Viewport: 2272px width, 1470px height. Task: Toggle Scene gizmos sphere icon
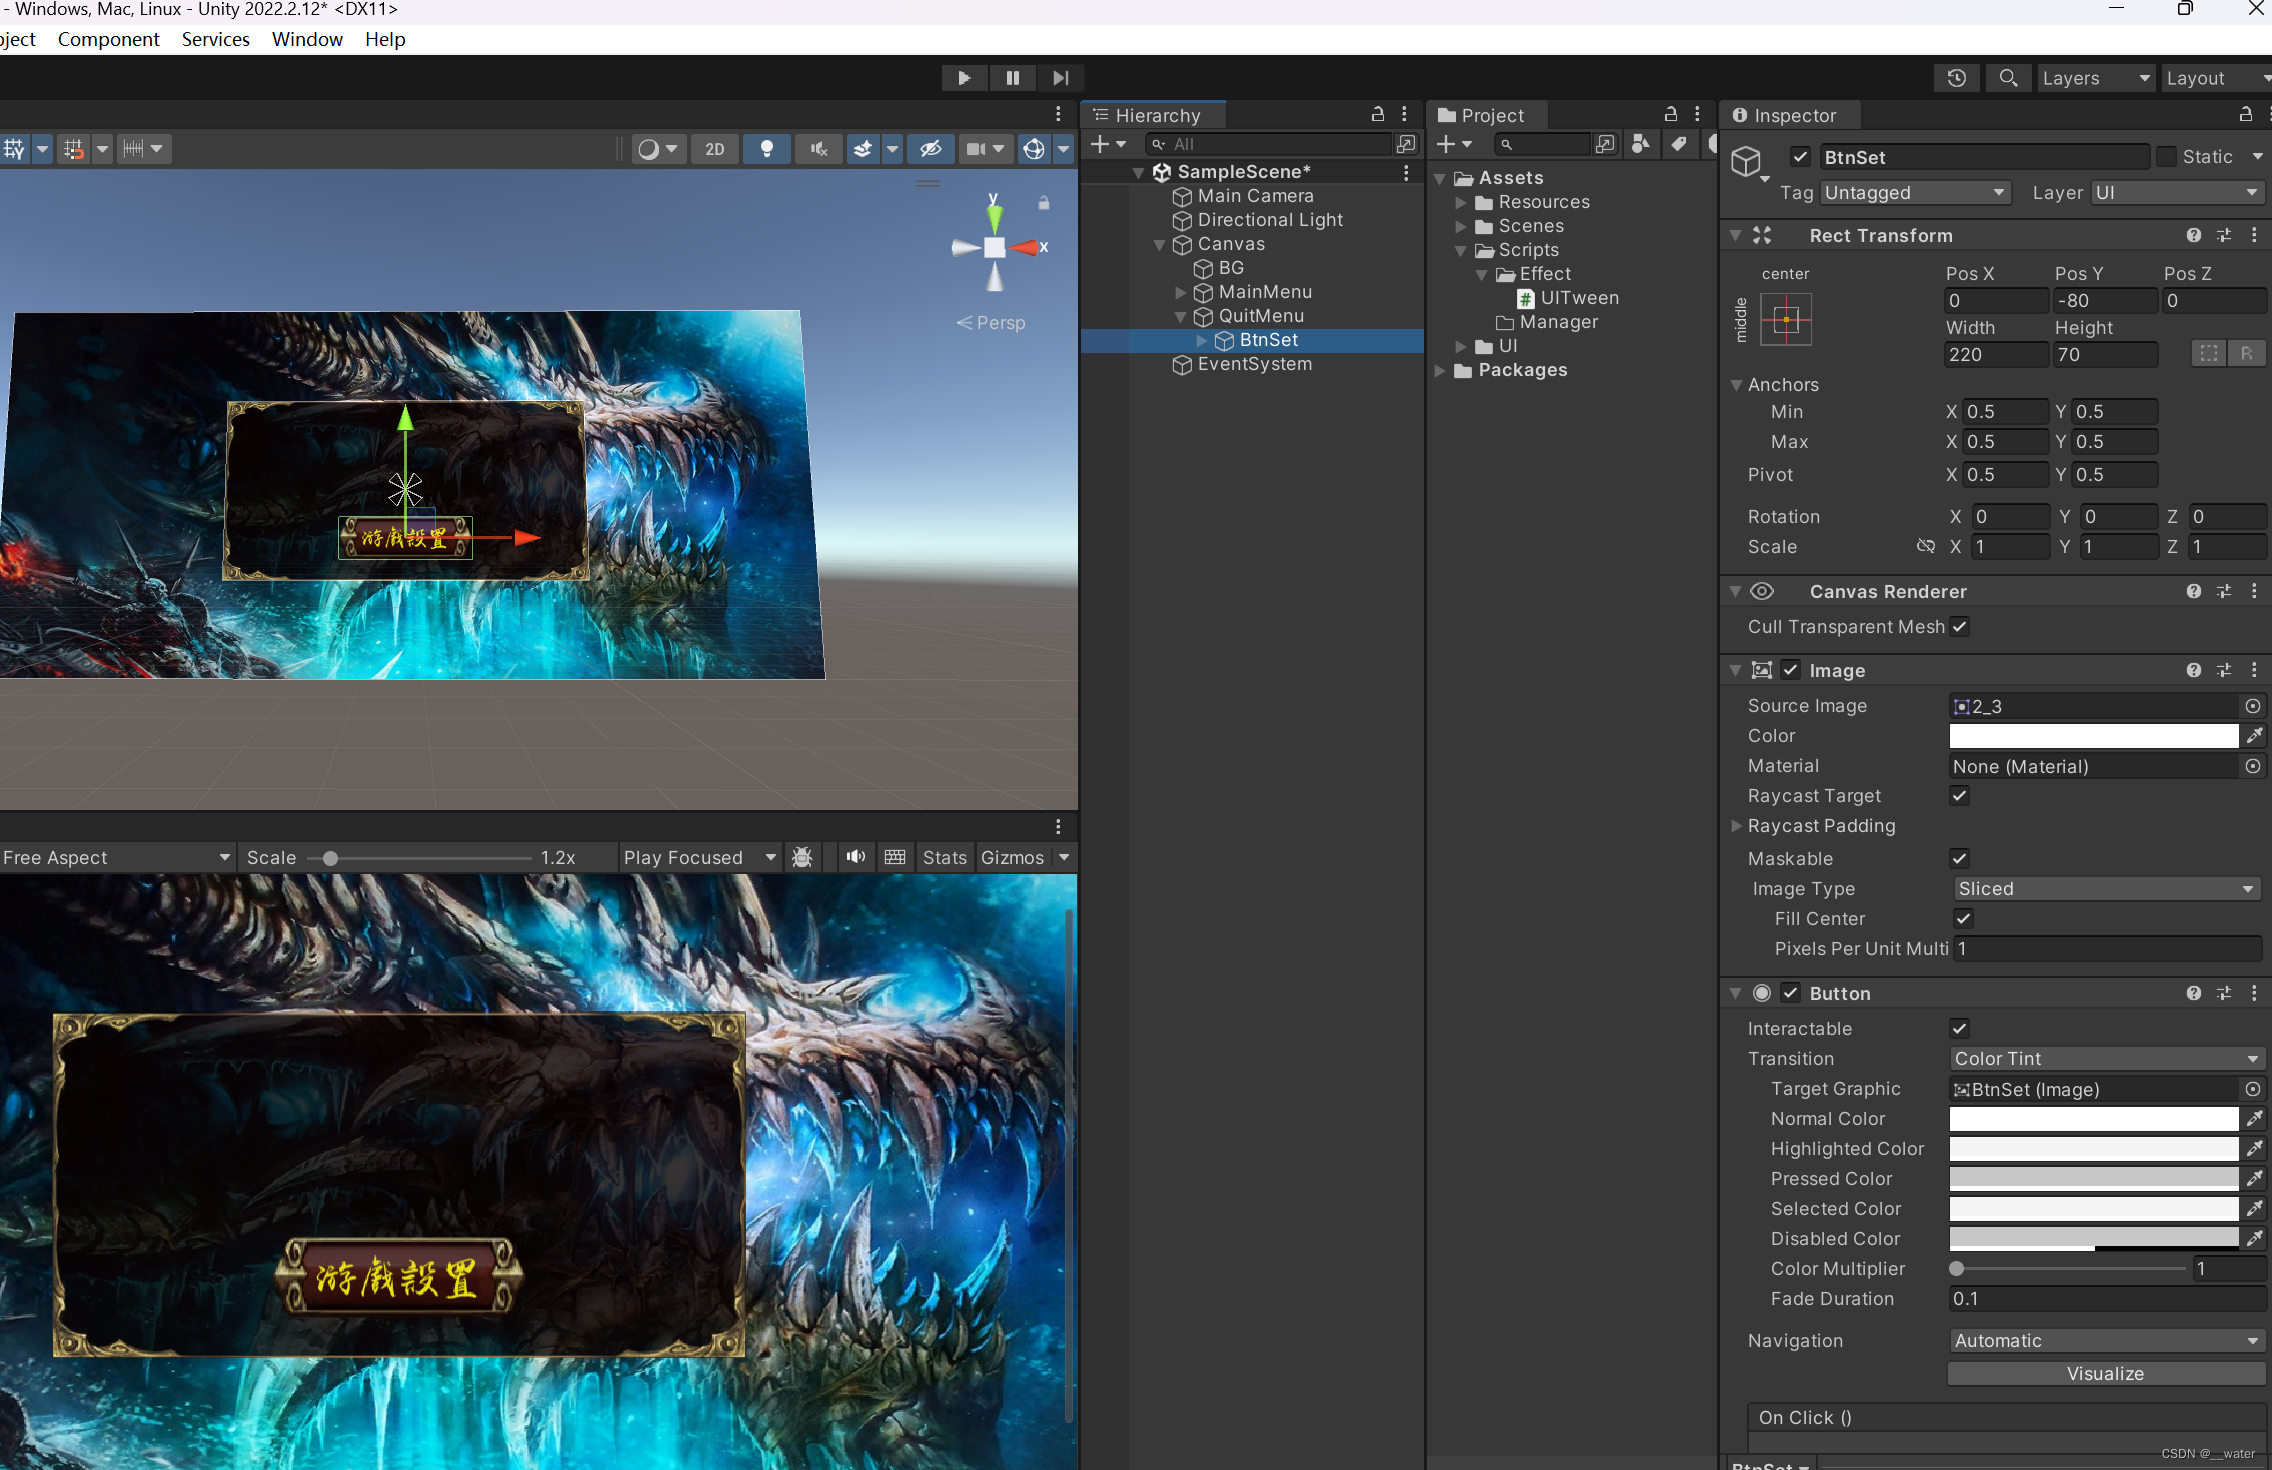(x=1033, y=149)
